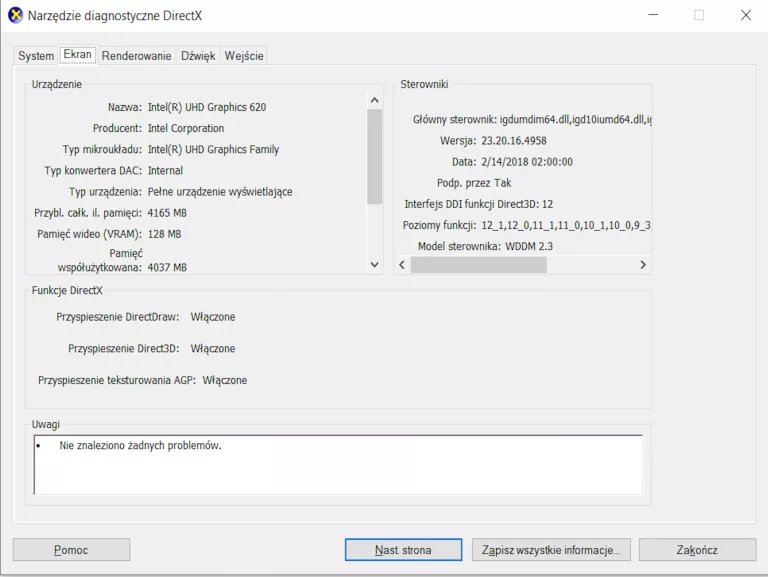Click the Zakończ button
Screen dimensions: 768x577
click(697, 550)
